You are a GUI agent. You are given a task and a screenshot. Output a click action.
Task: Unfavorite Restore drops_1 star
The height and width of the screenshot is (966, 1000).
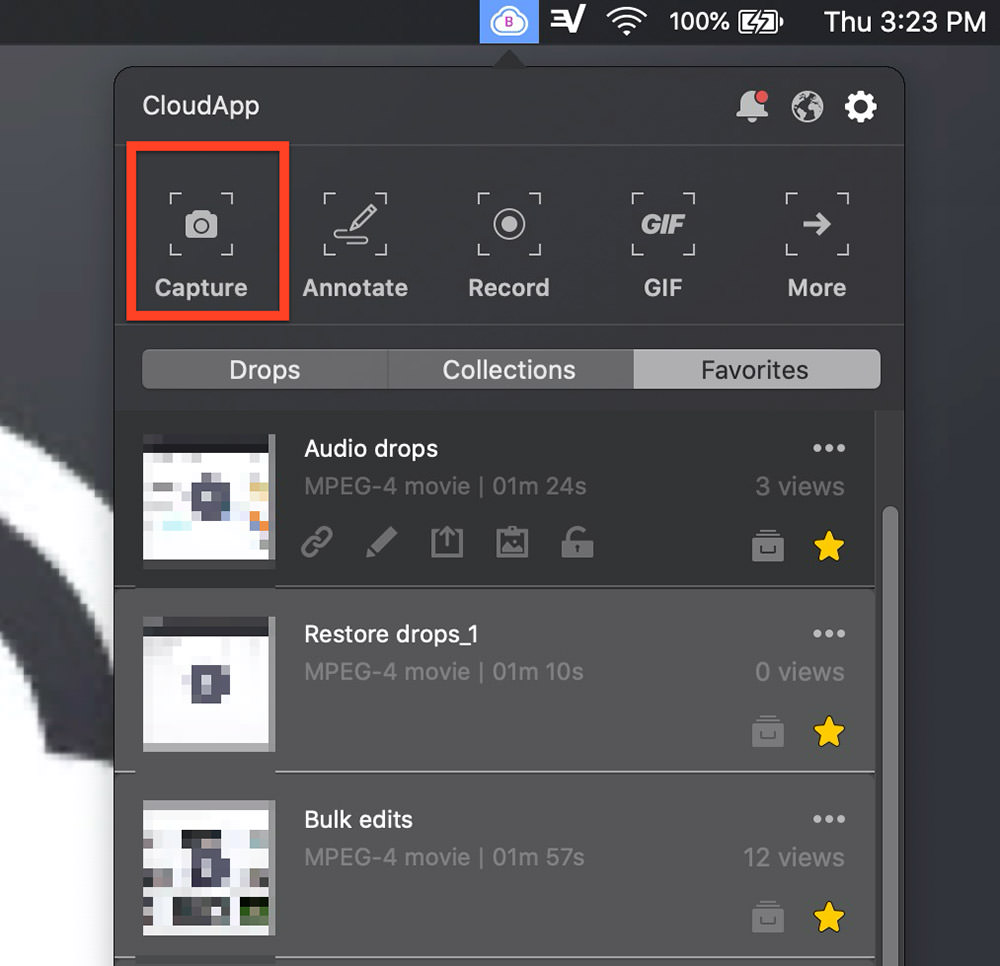[x=829, y=731]
